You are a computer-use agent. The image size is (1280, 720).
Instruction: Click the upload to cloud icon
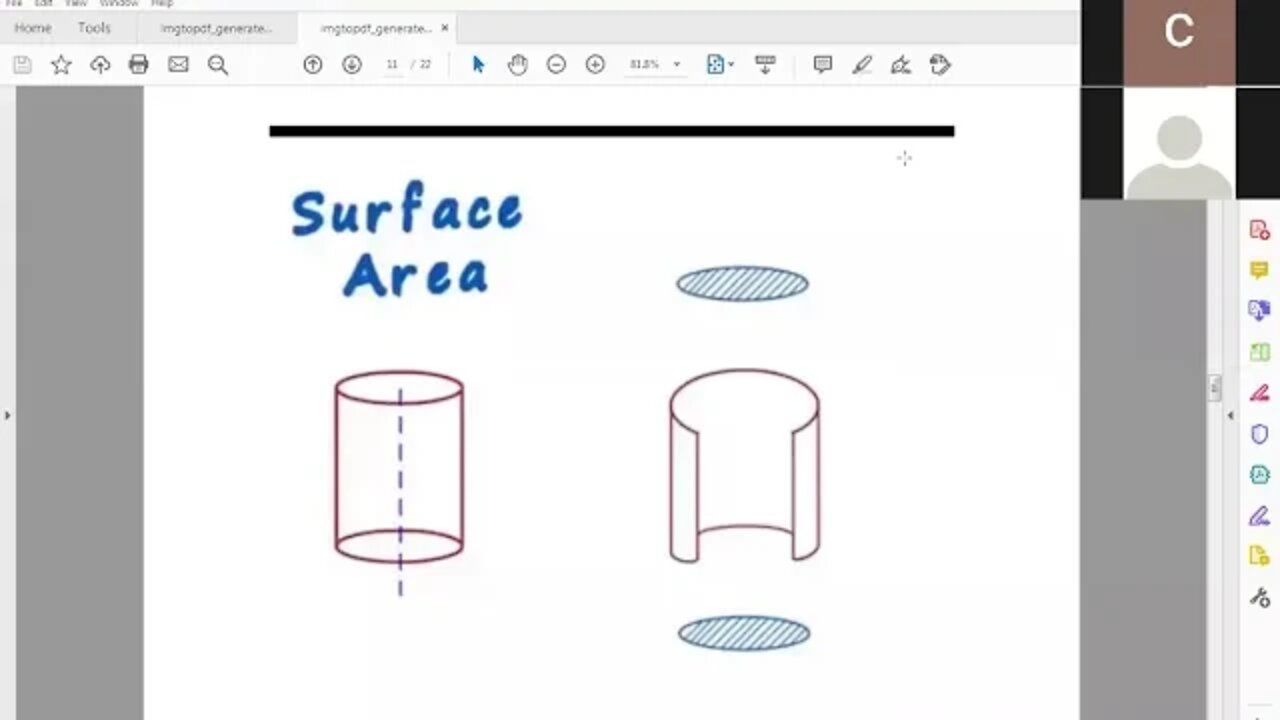click(100, 65)
